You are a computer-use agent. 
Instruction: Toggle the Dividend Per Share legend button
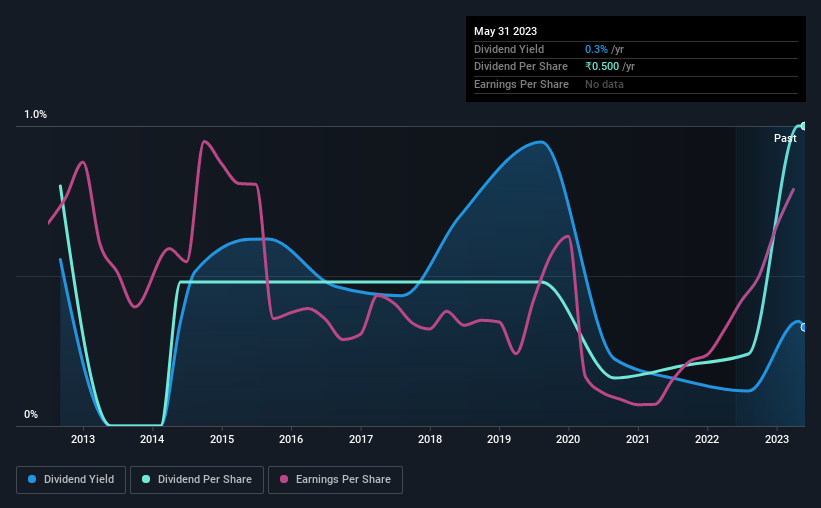pos(197,480)
